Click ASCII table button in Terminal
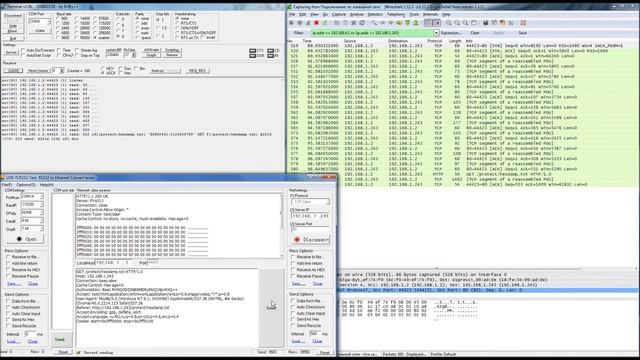The width and height of the screenshot is (640, 360). click(x=151, y=50)
